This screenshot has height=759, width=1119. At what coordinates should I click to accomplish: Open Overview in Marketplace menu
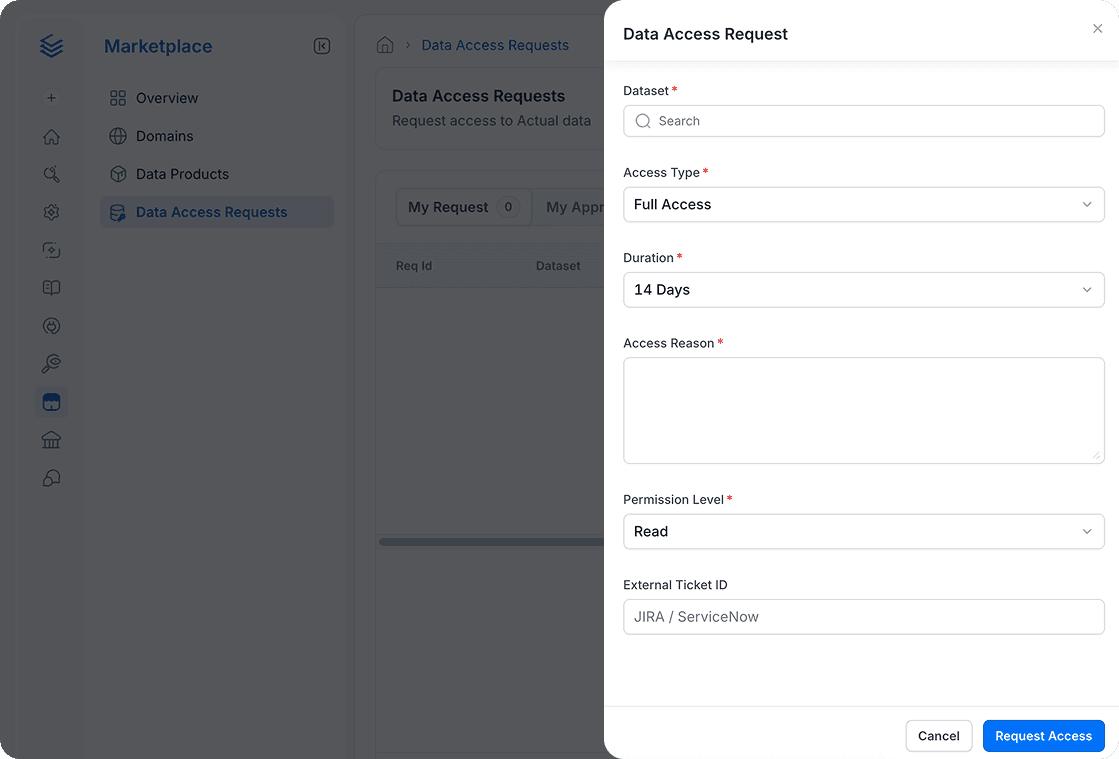pos(217,98)
